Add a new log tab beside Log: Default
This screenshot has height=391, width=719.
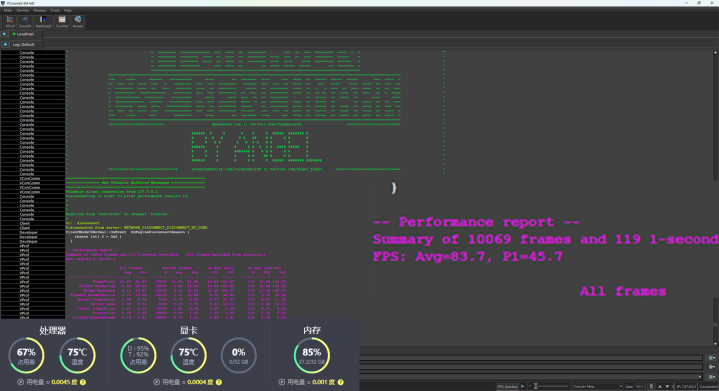[5, 44]
